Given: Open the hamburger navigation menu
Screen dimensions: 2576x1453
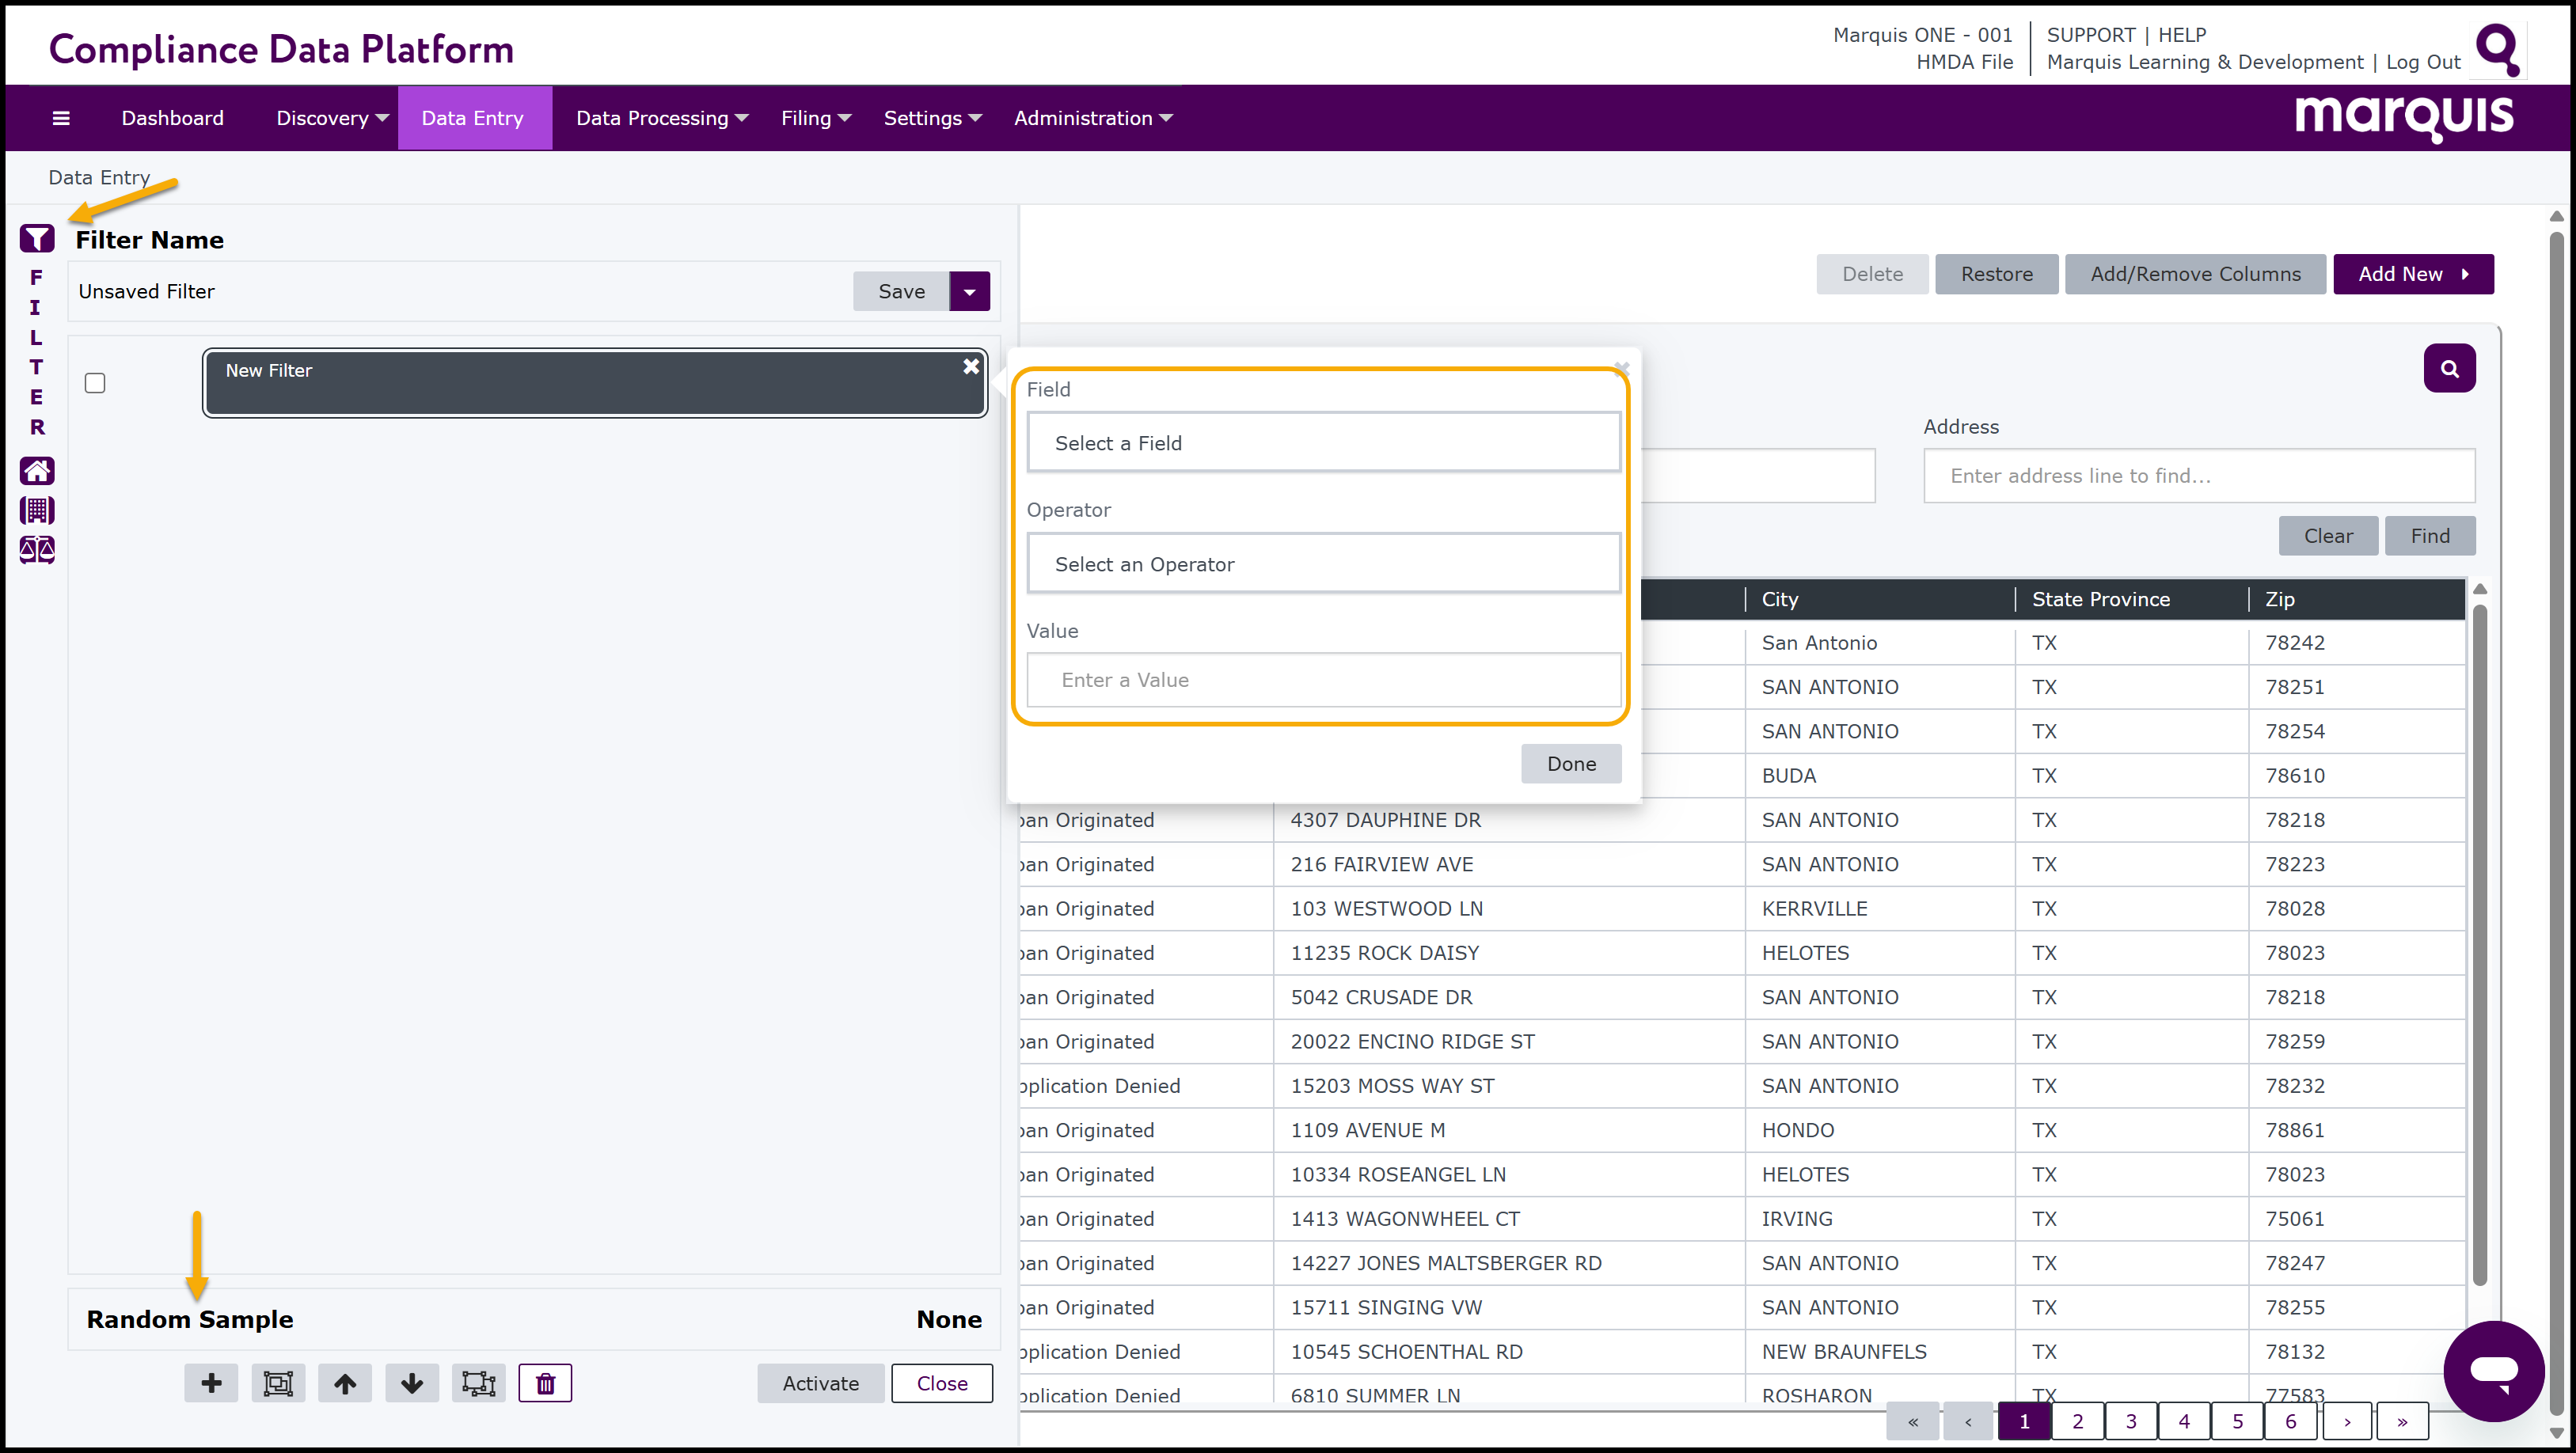Looking at the screenshot, I should pos(61,118).
